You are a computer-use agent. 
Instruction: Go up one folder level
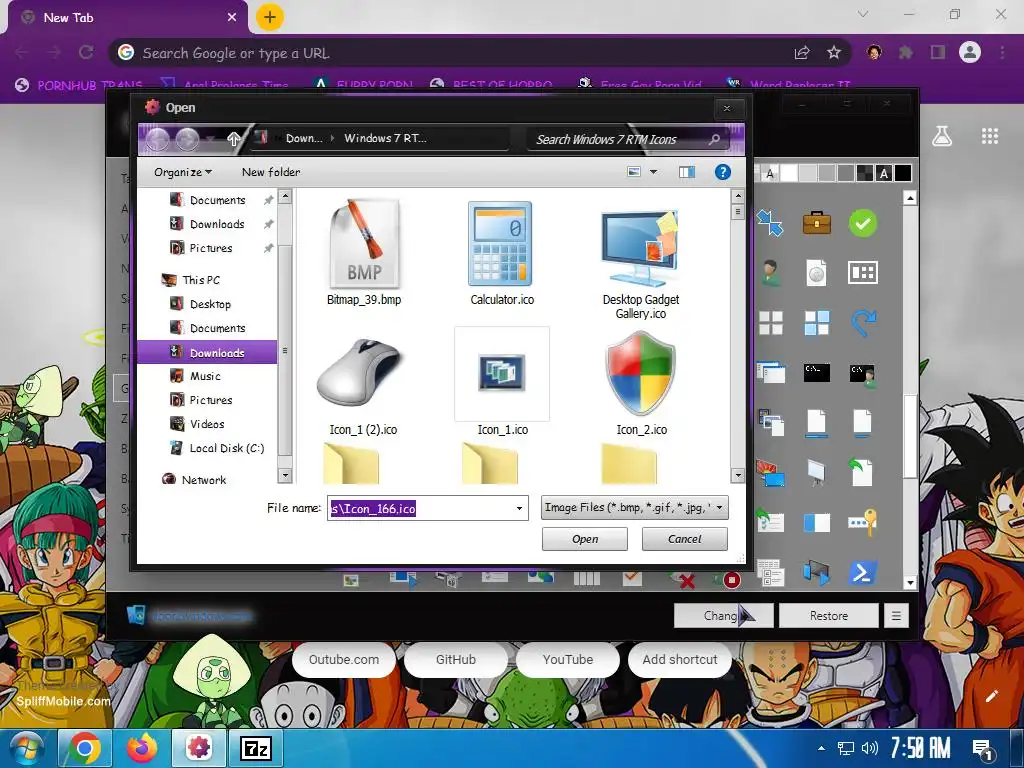pyautogui.click(x=233, y=138)
